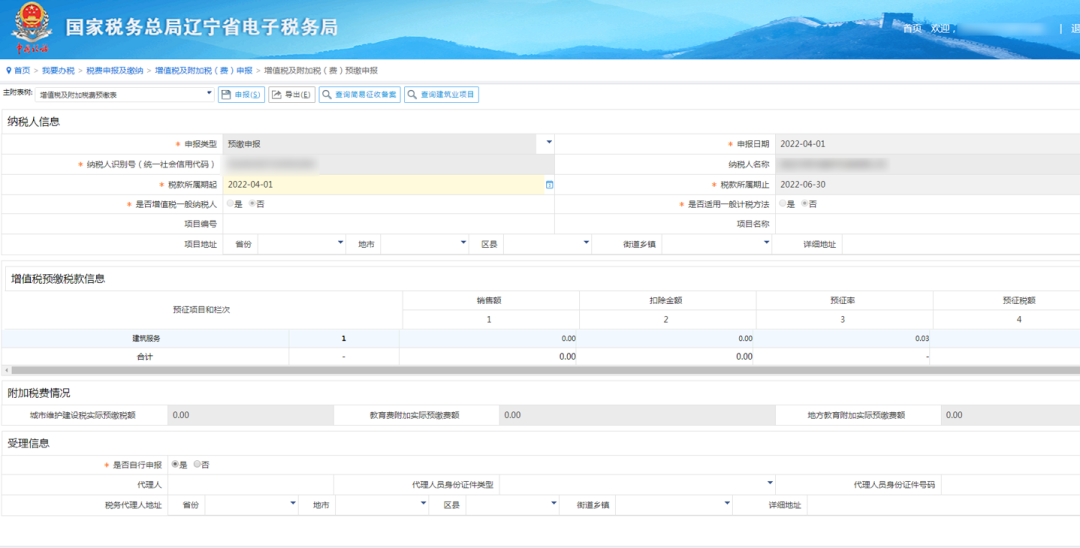Click the 预征率 column header
Screen dimensions: 1080x548
coord(843,300)
